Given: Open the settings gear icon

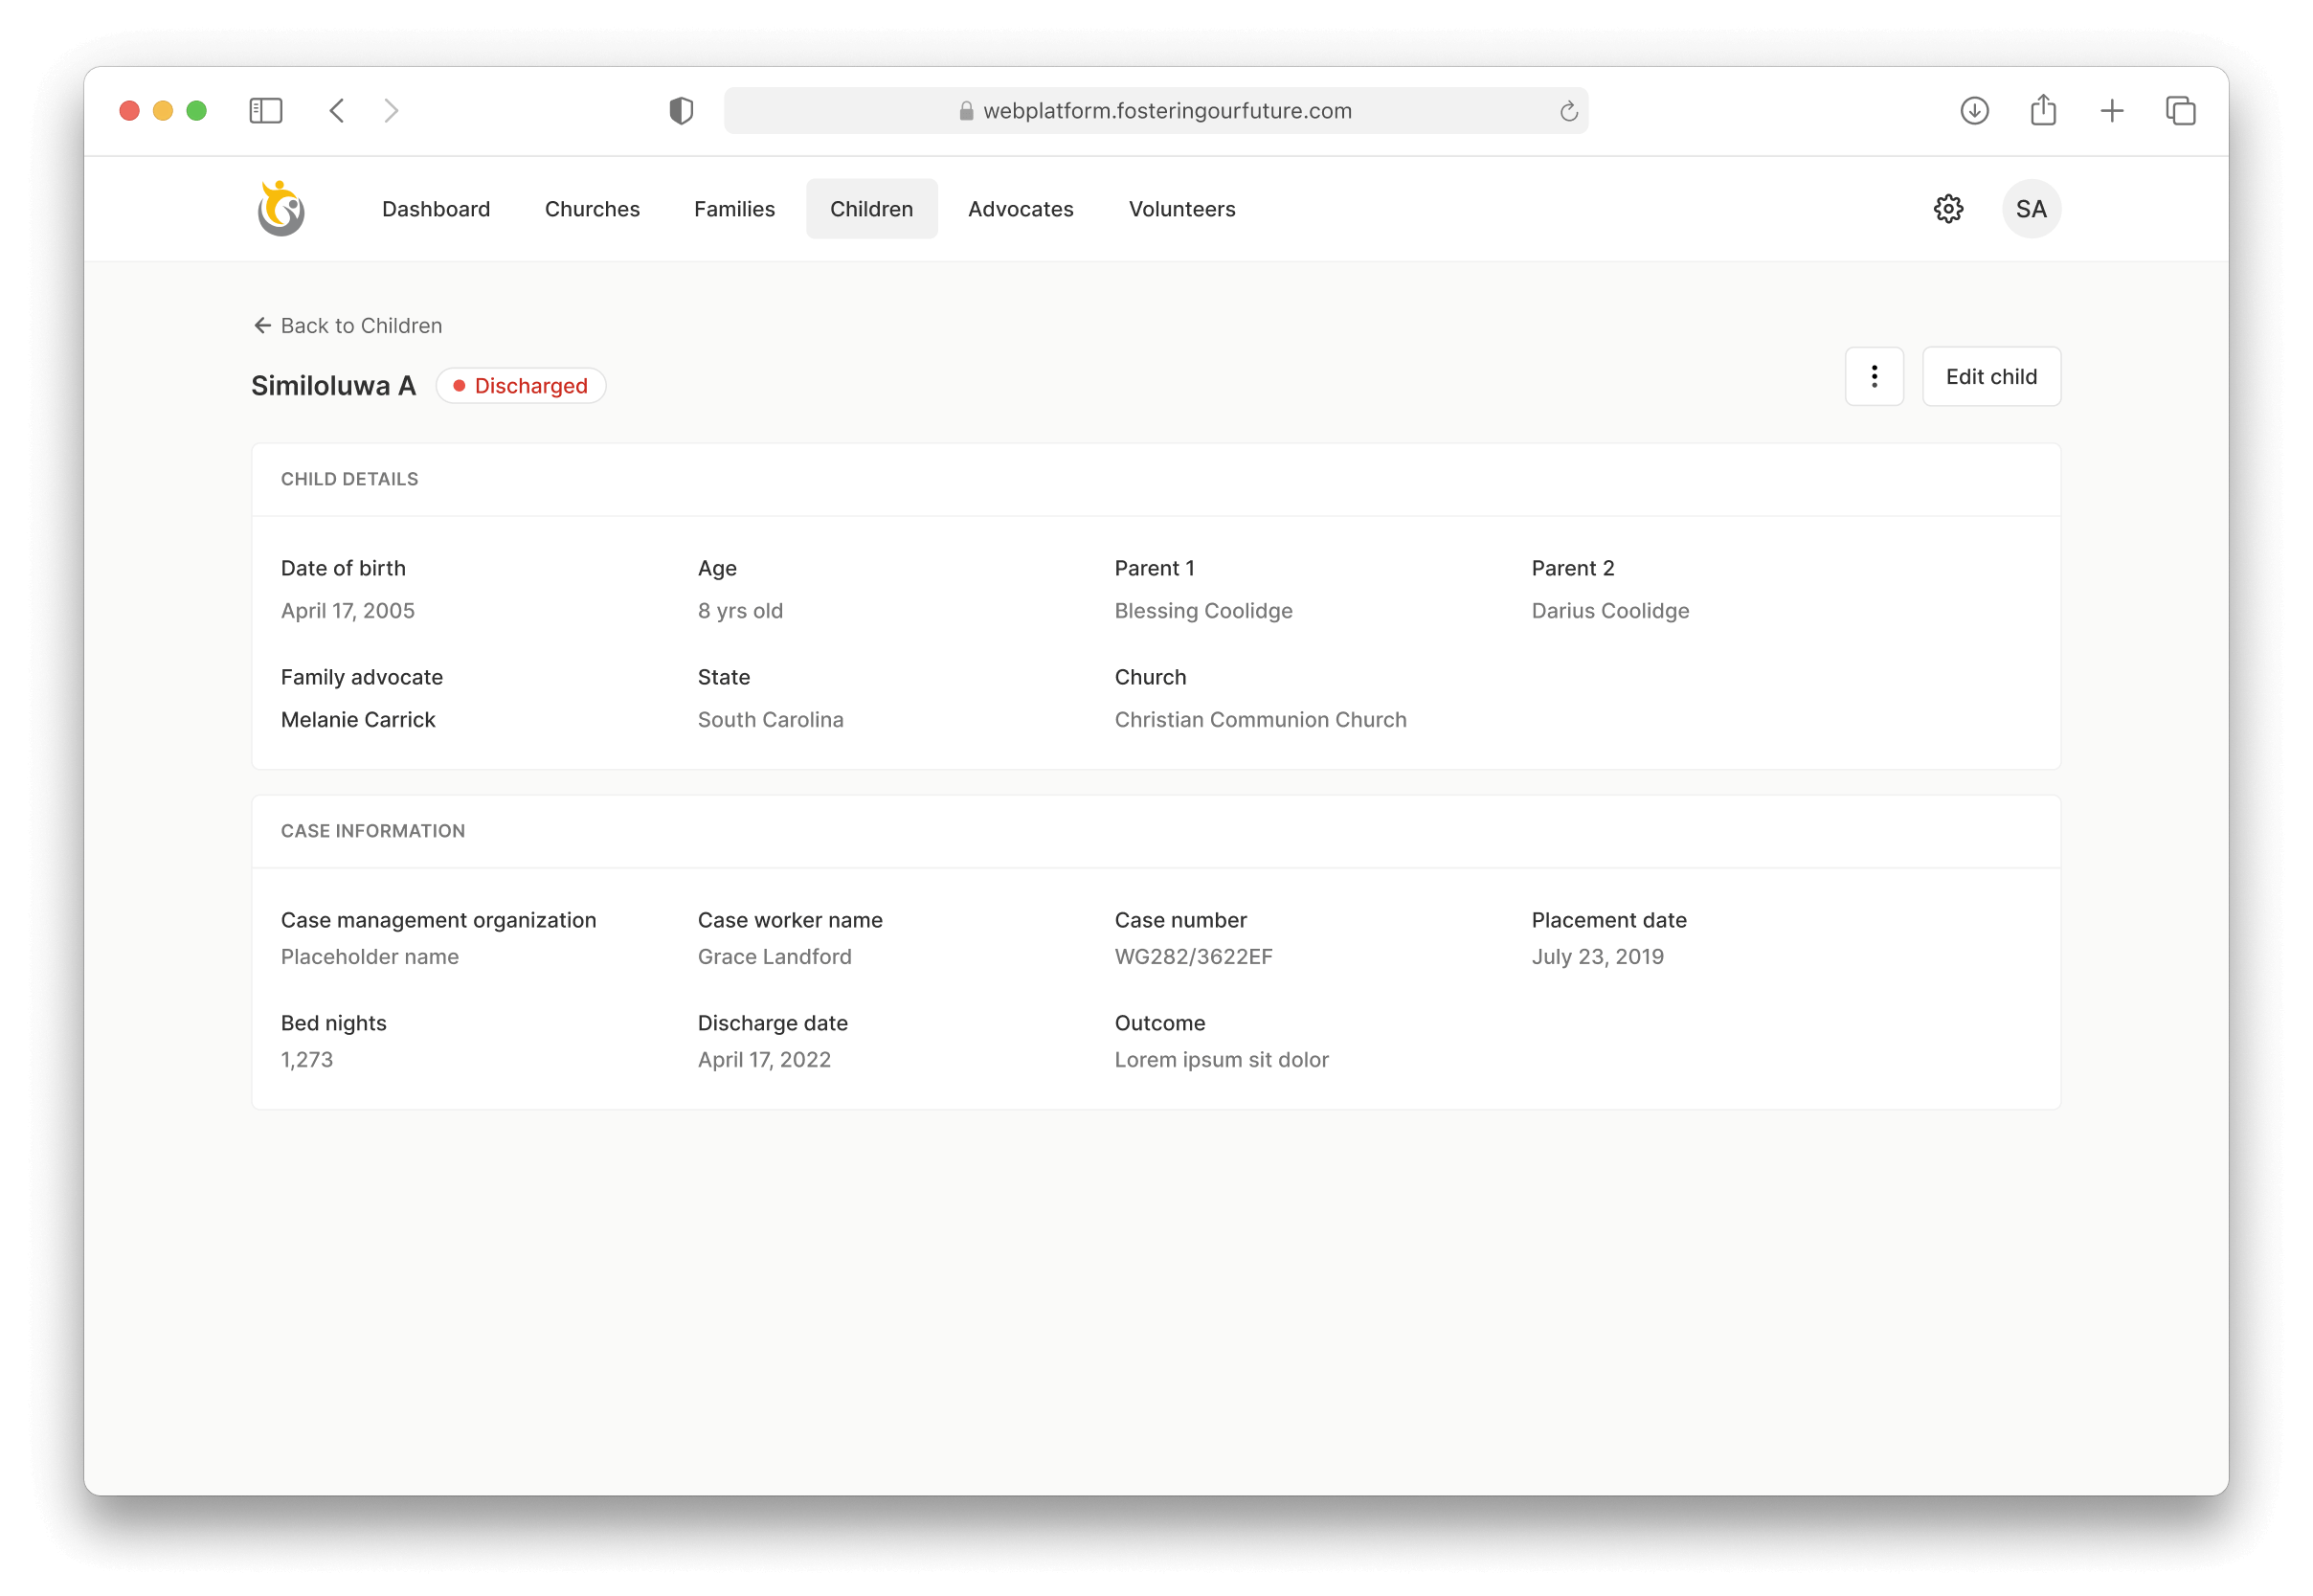Looking at the screenshot, I should tap(1947, 209).
